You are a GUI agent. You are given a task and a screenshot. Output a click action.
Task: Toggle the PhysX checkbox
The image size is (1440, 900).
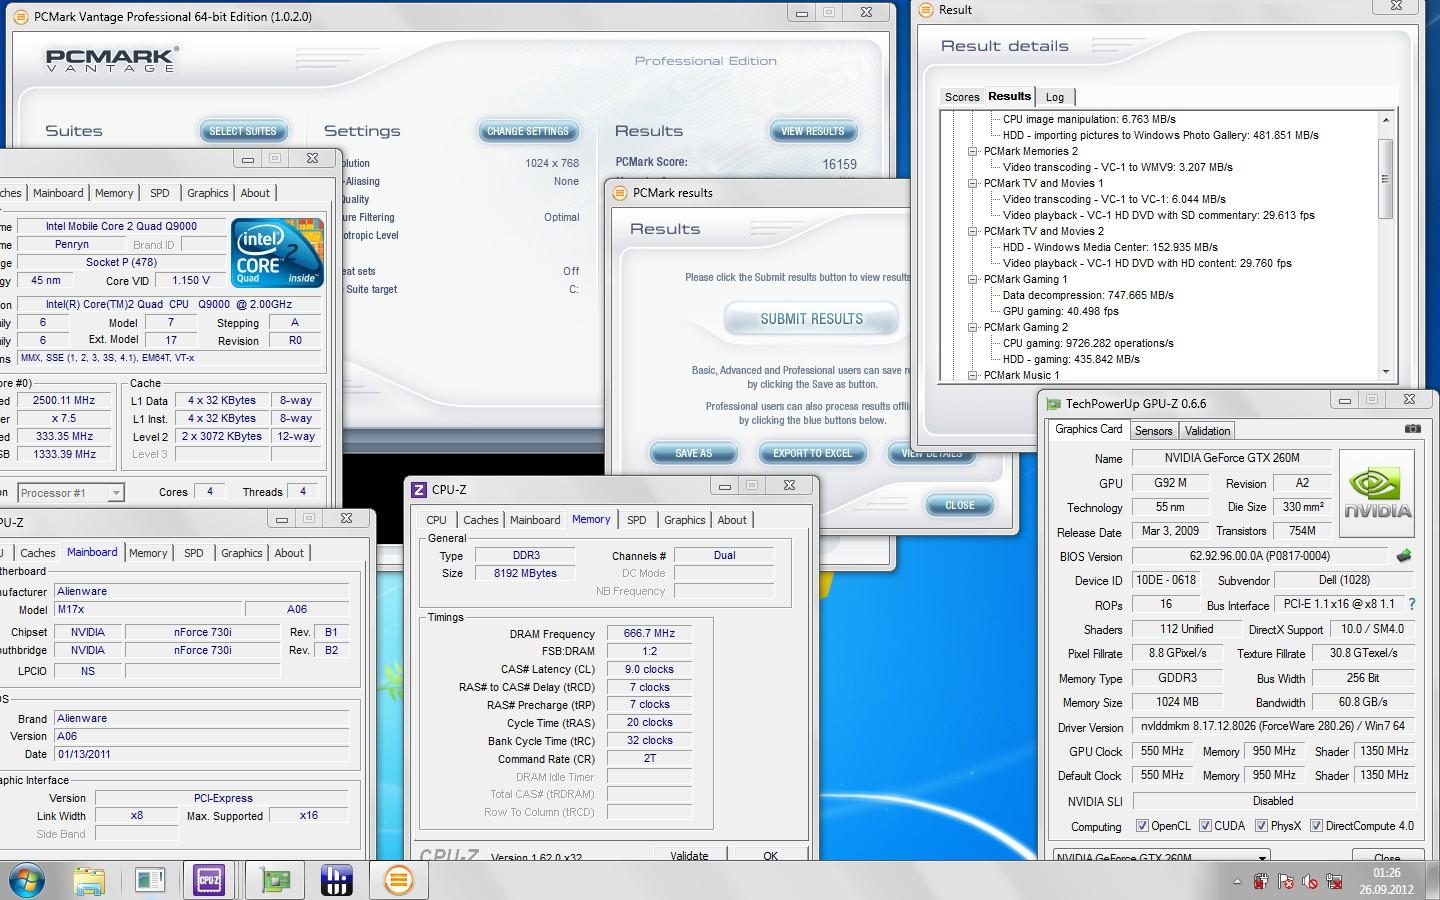click(1261, 826)
